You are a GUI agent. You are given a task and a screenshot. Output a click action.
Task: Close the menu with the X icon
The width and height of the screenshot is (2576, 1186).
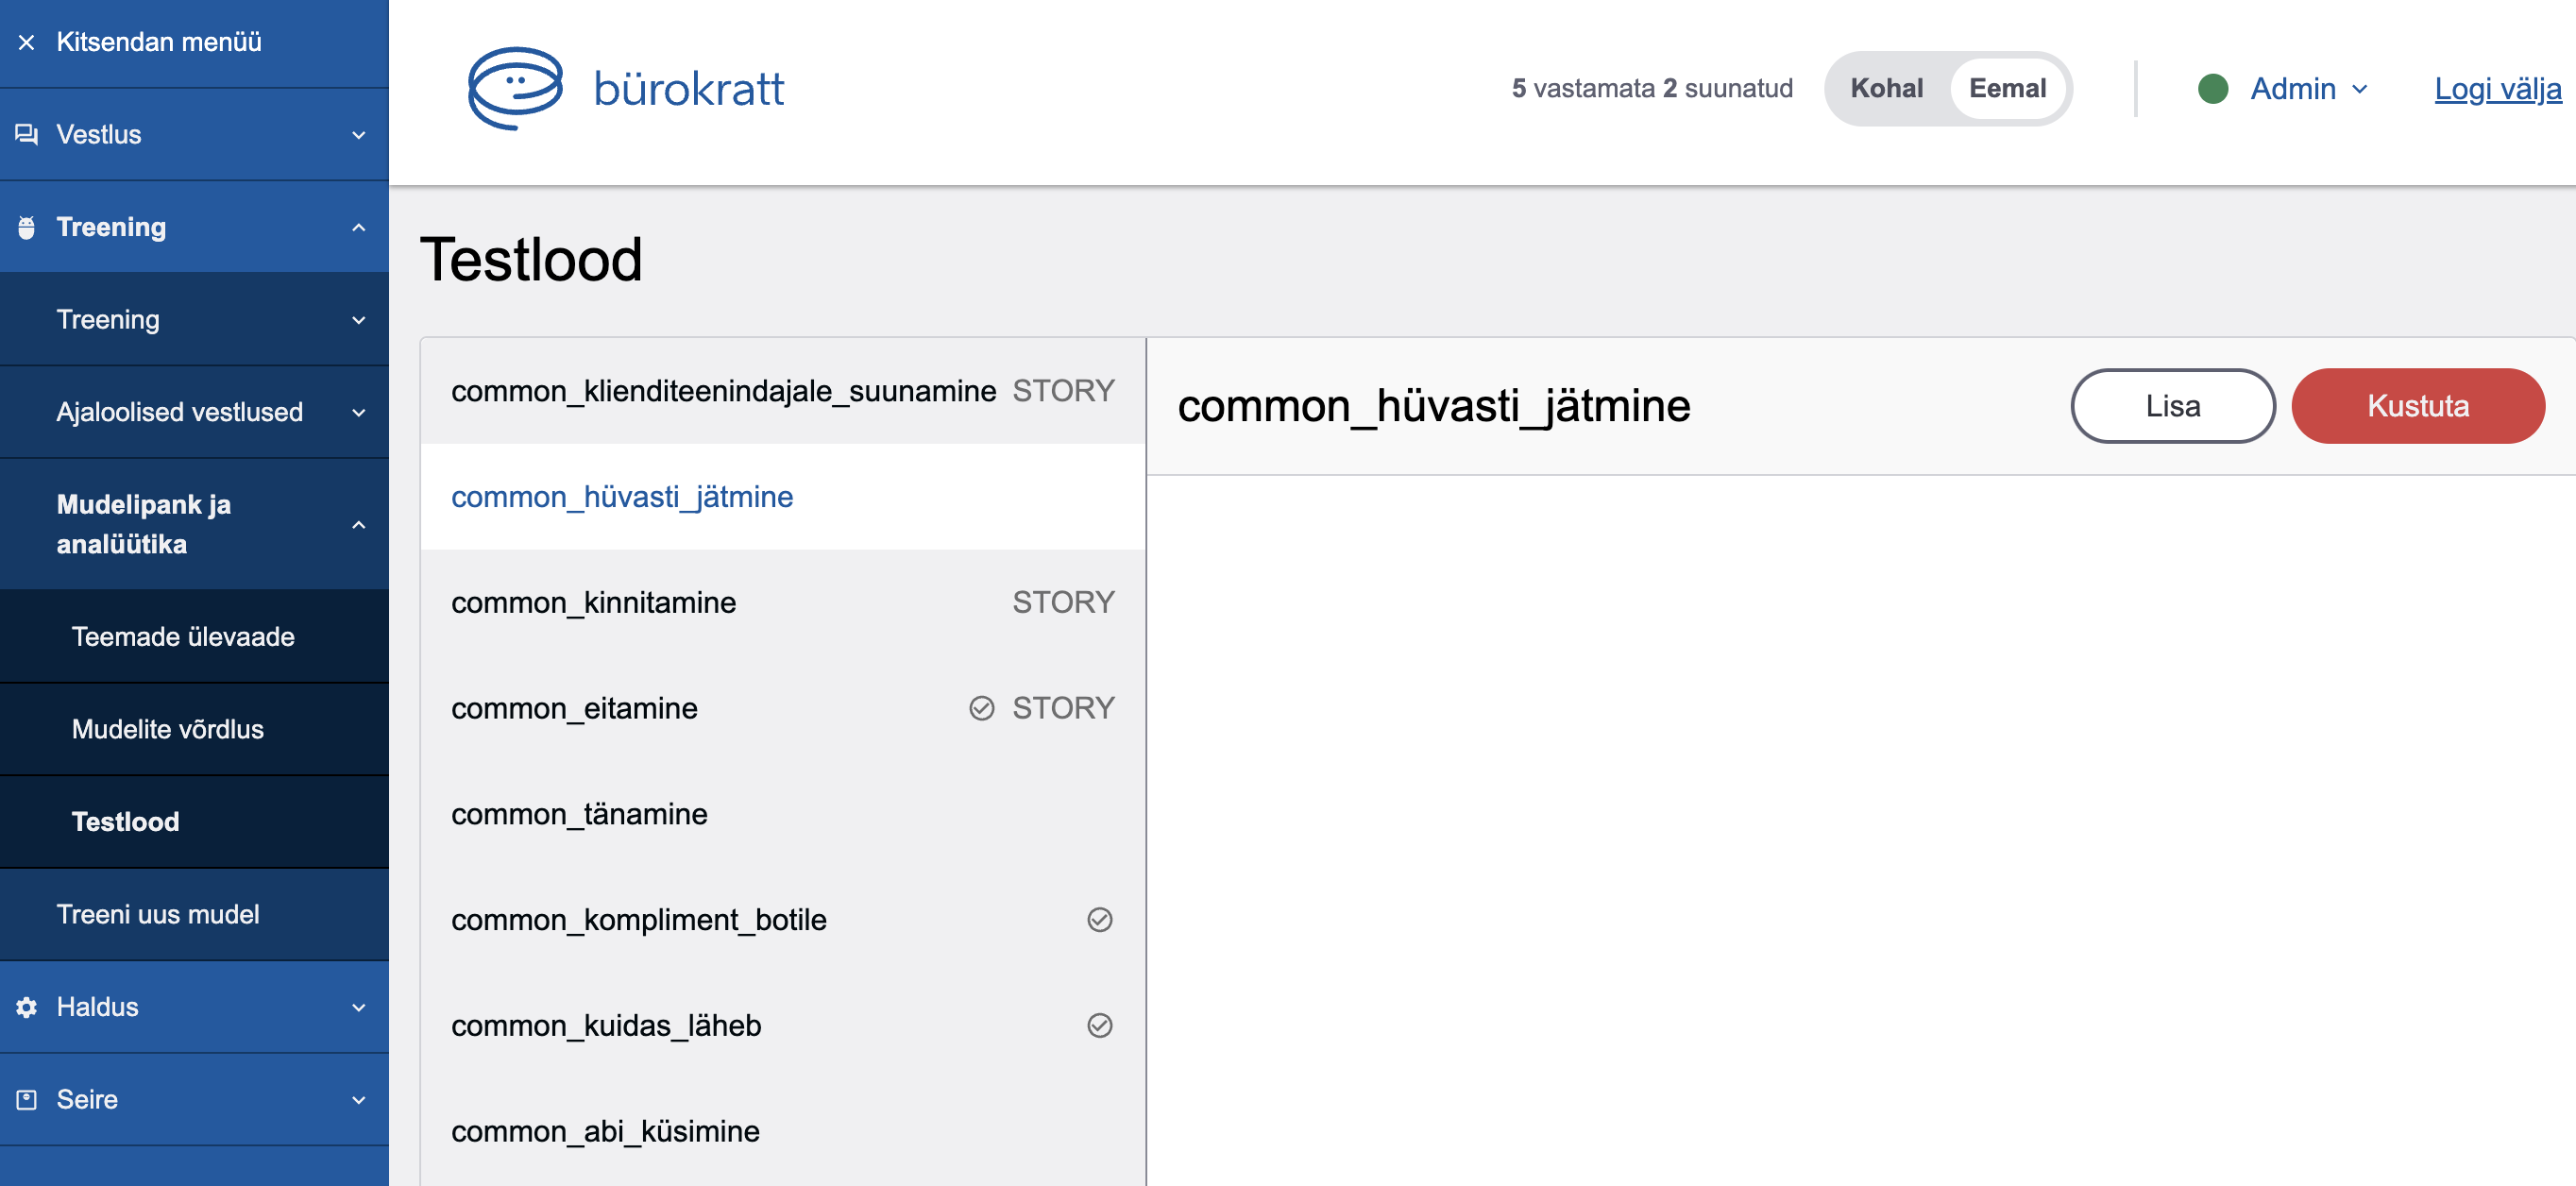(27, 42)
